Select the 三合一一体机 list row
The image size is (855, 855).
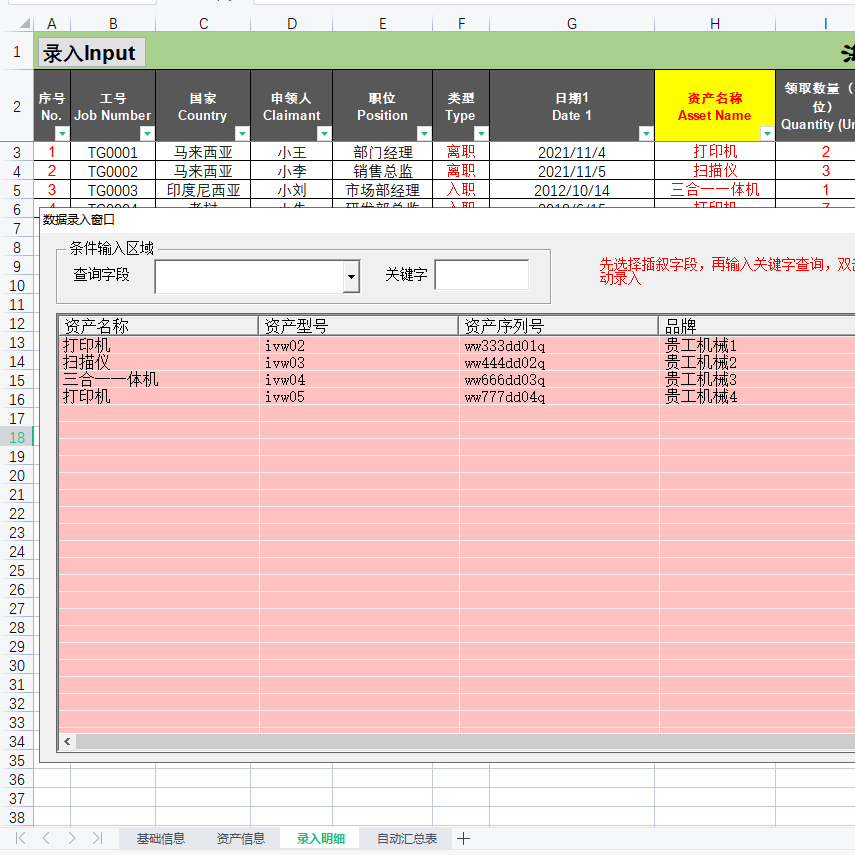pyautogui.click(x=457, y=380)
